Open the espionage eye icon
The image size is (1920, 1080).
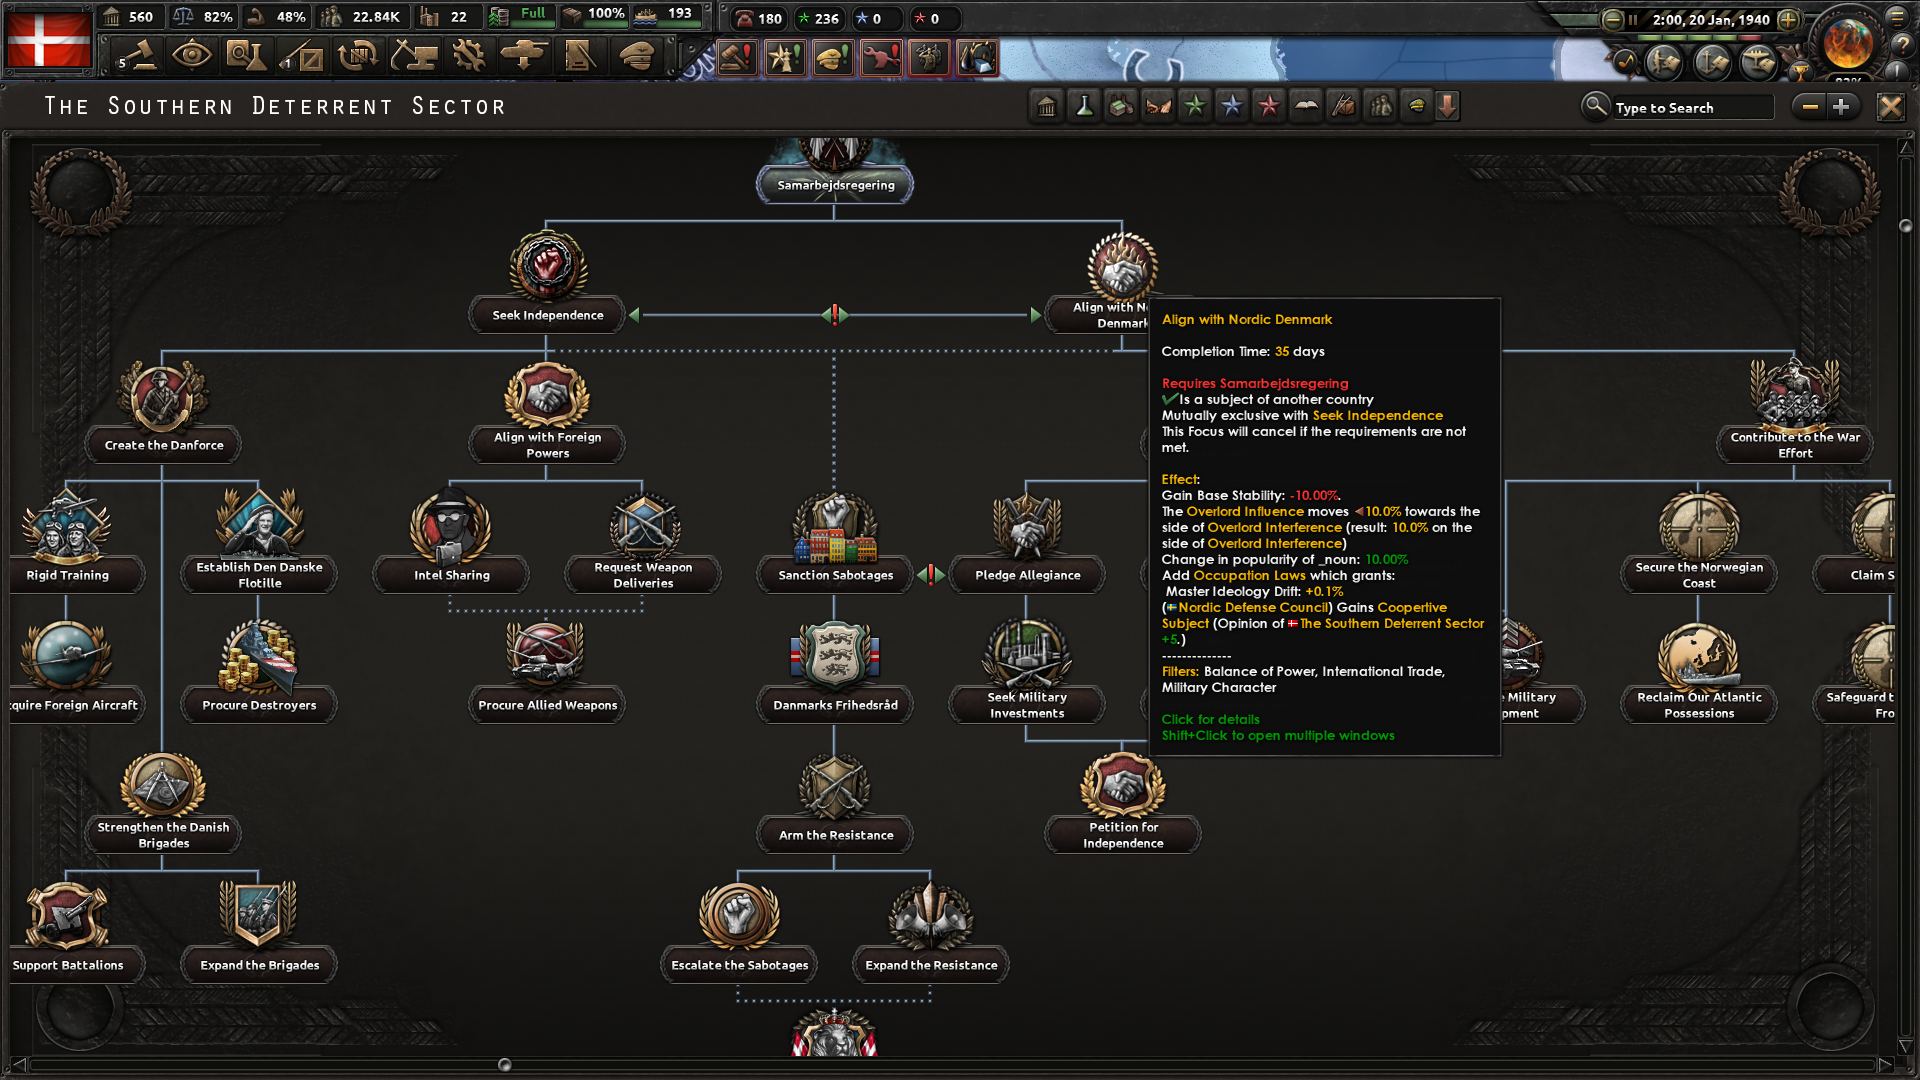click(192, 57)
